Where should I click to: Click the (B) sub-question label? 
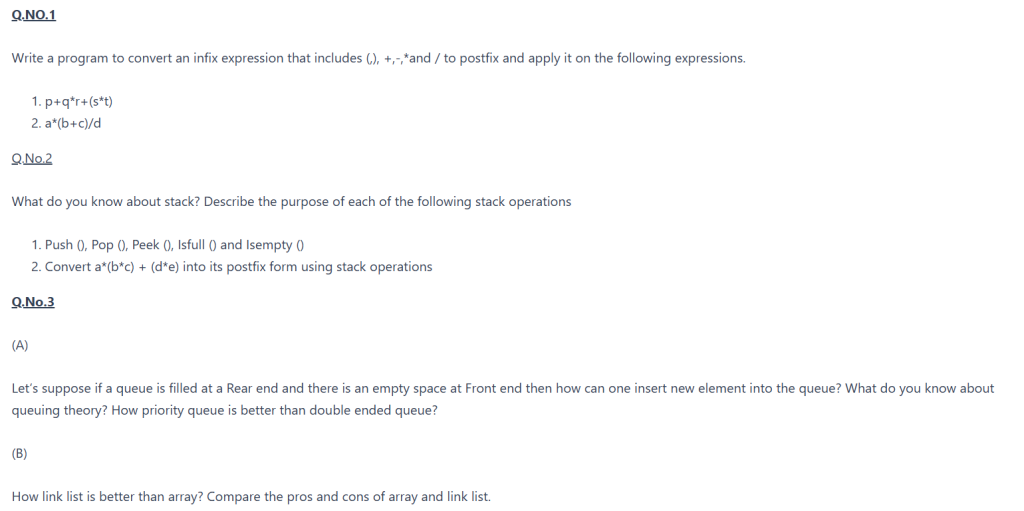(20, 453)
